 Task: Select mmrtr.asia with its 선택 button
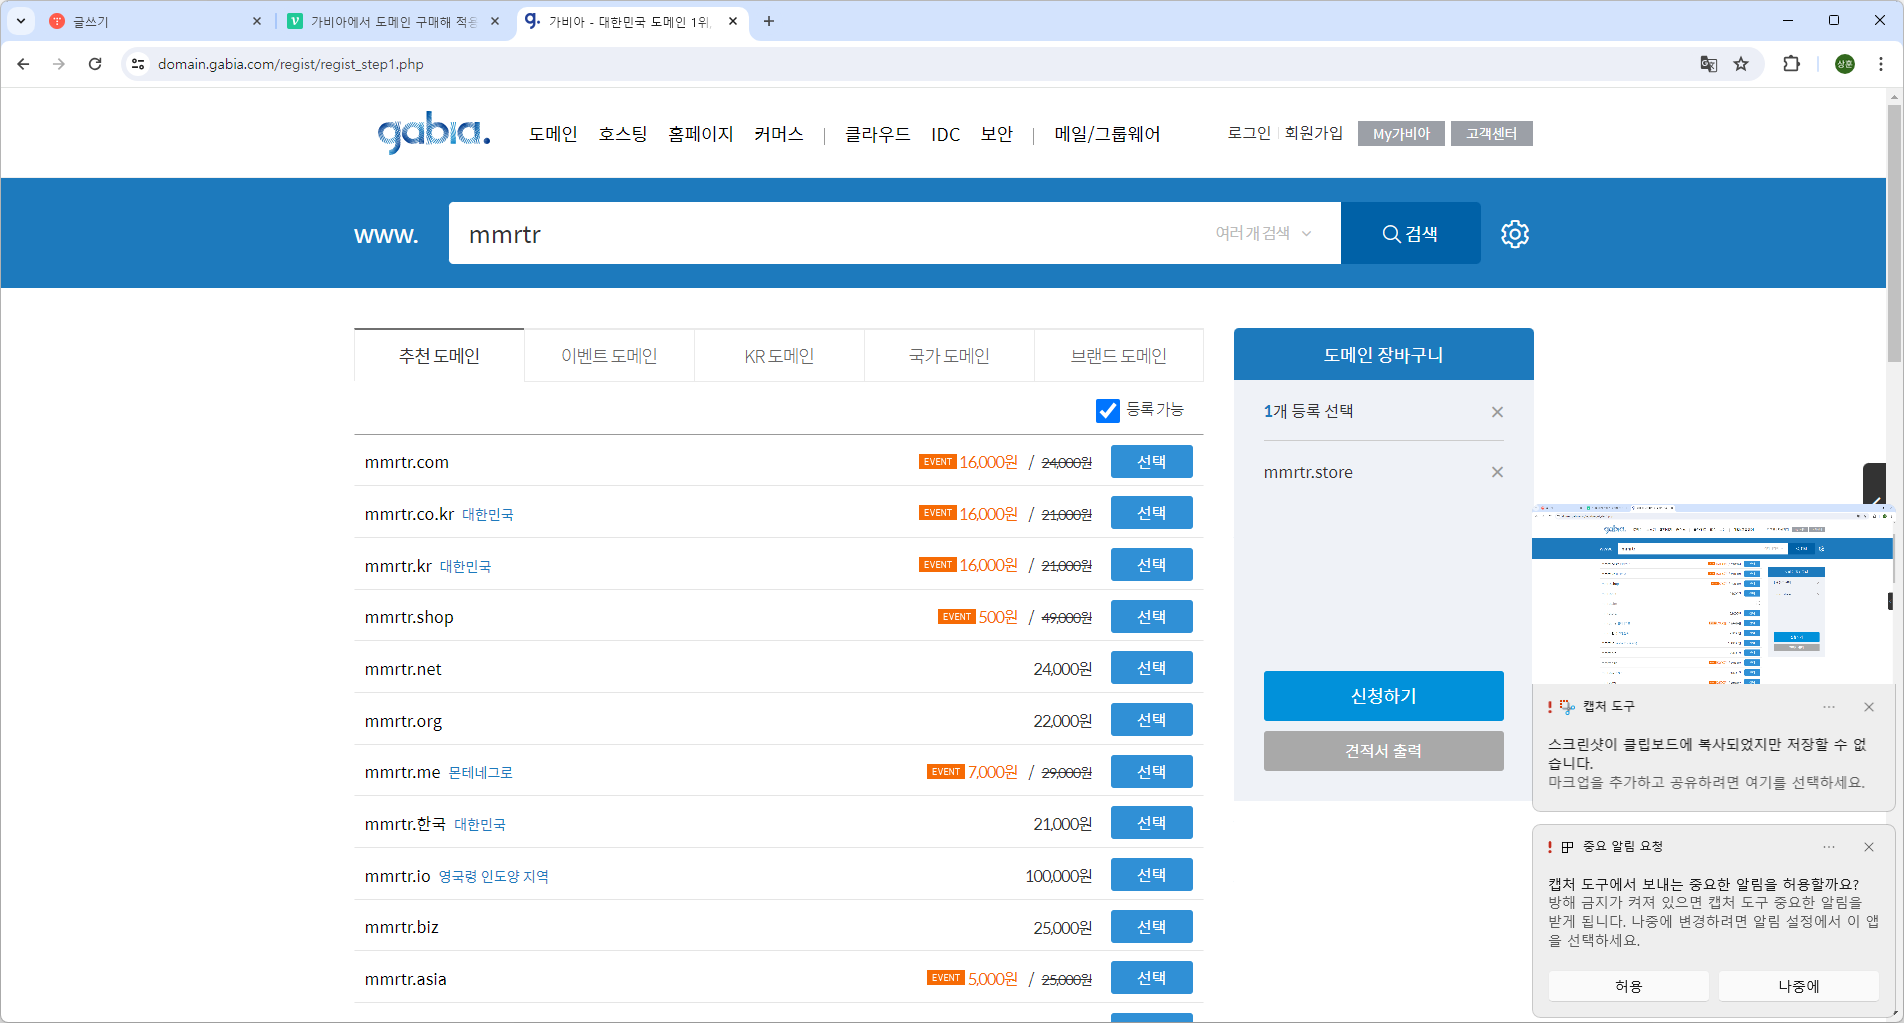click(x=1151, y=978)
